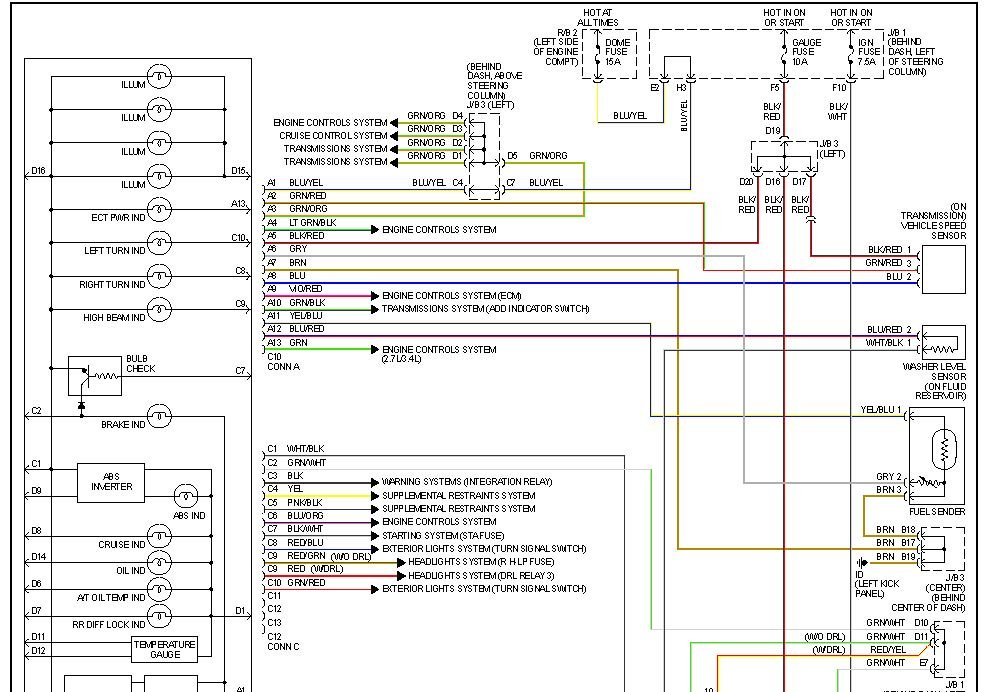Click the OIL IND lamp symbol
989x692 pixels.
pyautogui.click(x=160, y=563)
